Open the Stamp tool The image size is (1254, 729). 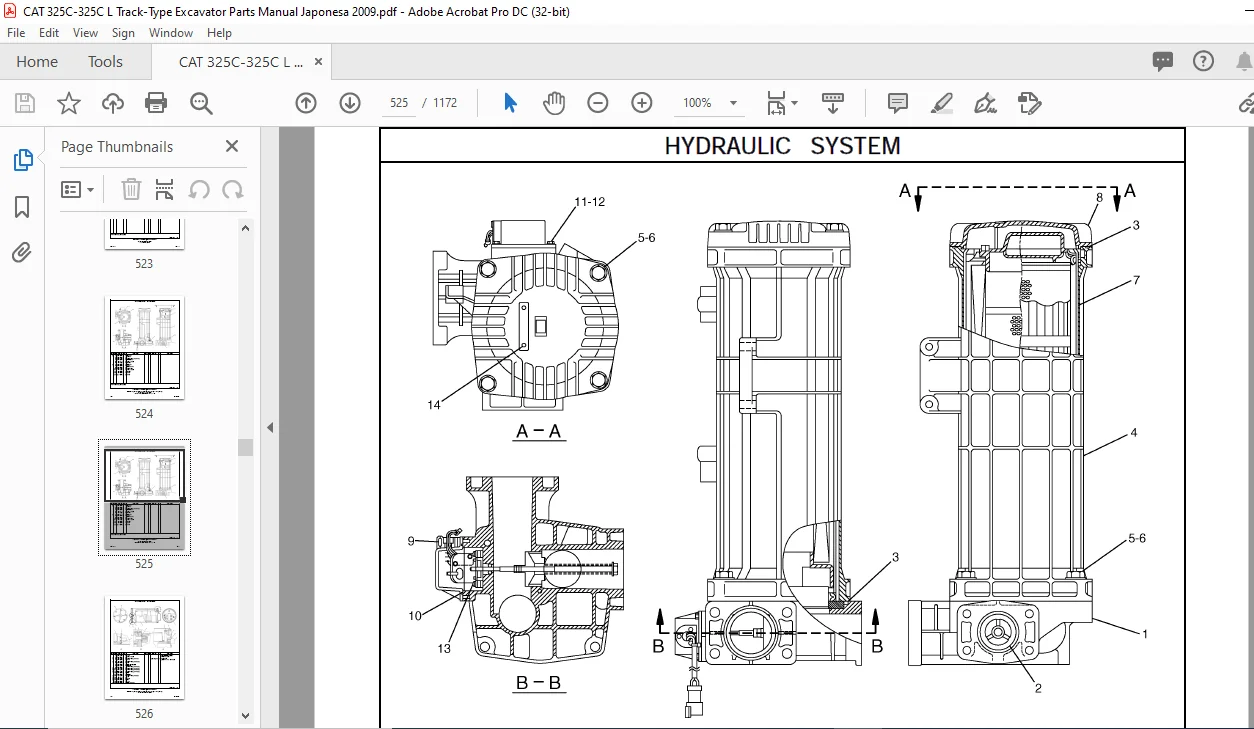pyautogui.click(x=1030, y=103)
